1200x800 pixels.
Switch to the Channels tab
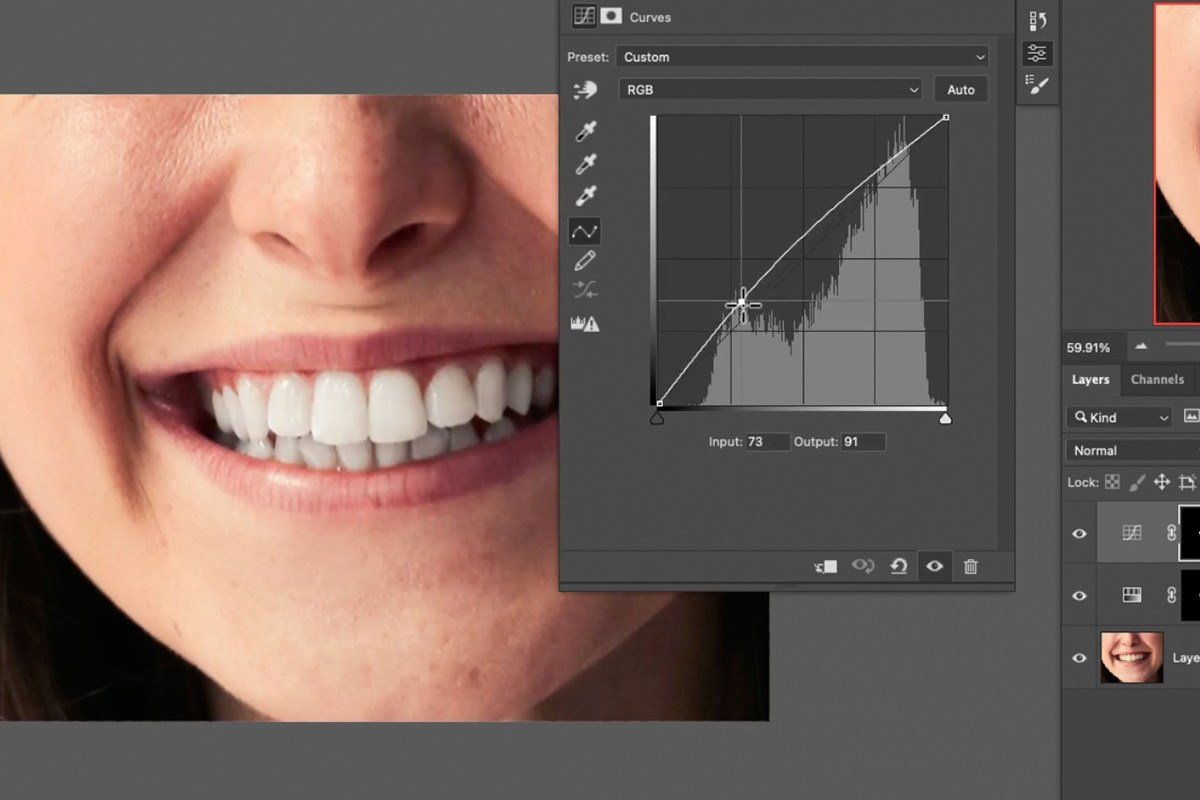(1157, 379)
